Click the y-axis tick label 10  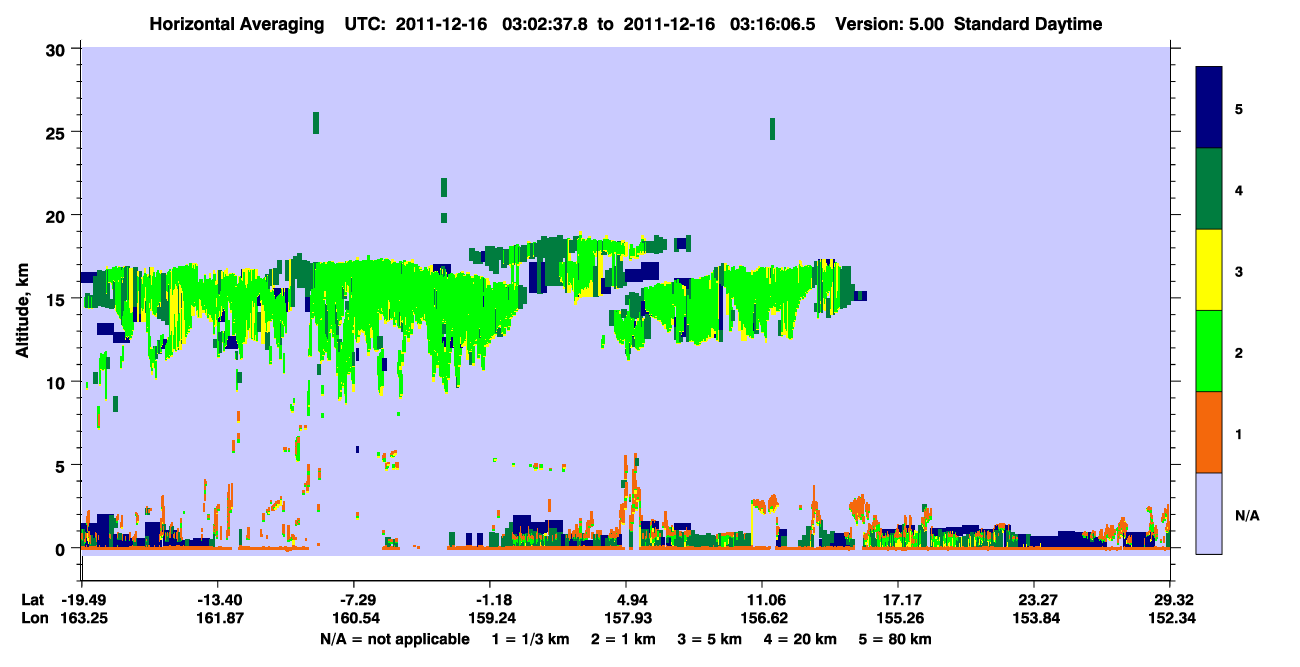(x=57, y=382)
